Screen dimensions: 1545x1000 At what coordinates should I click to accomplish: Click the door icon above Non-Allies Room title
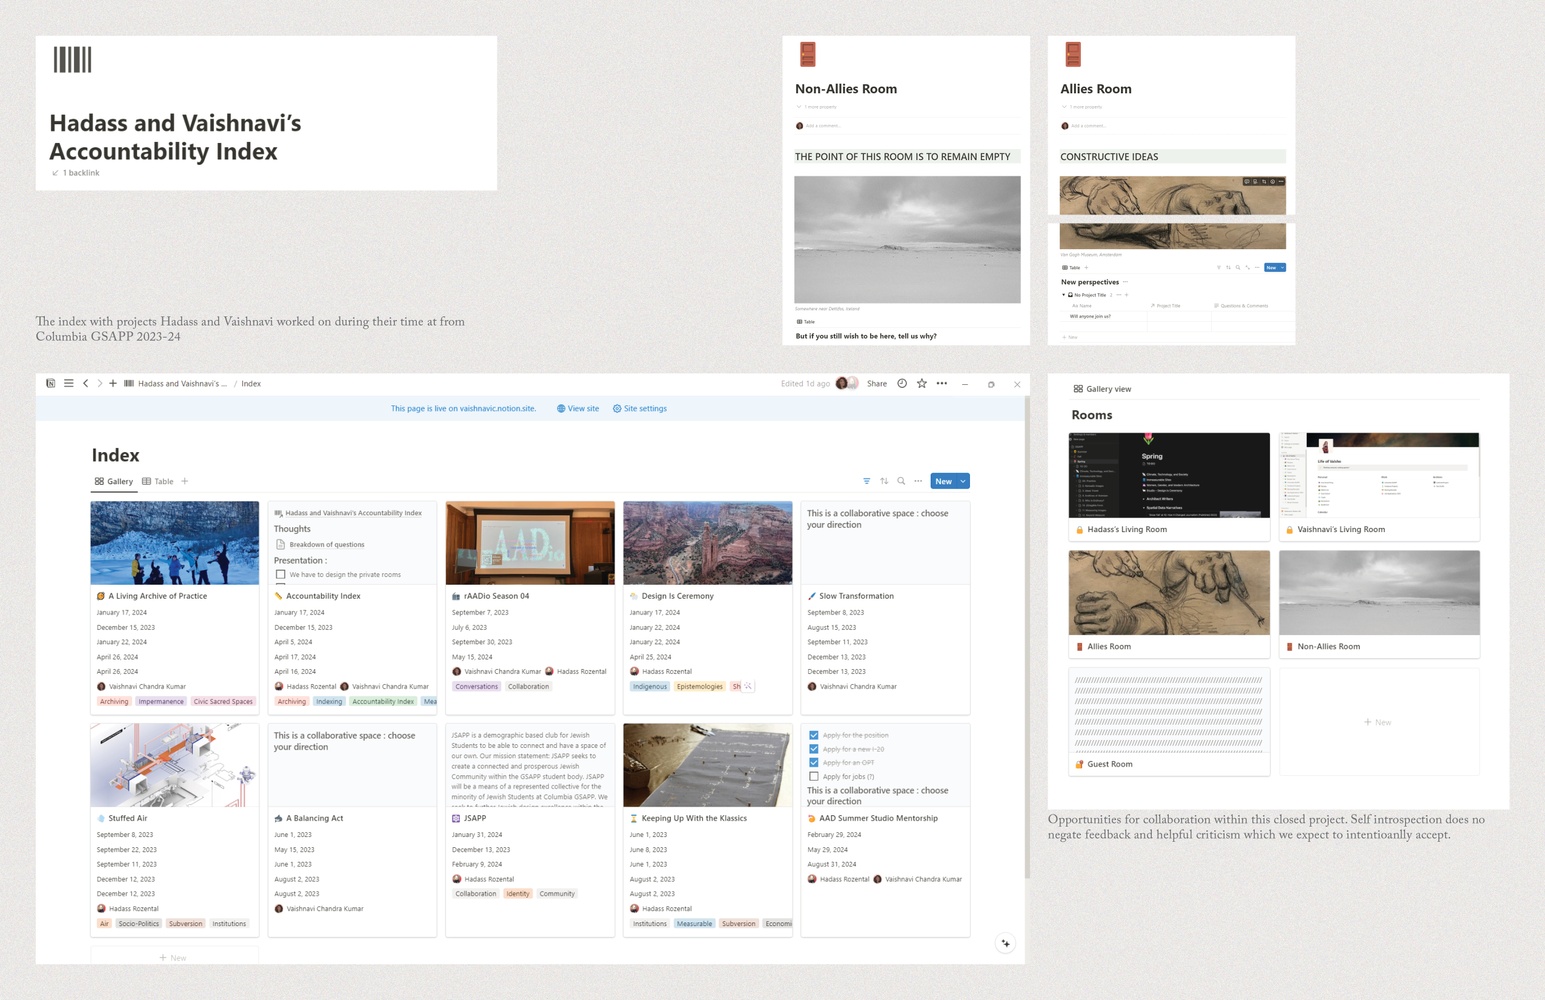(x=808, y=54)
